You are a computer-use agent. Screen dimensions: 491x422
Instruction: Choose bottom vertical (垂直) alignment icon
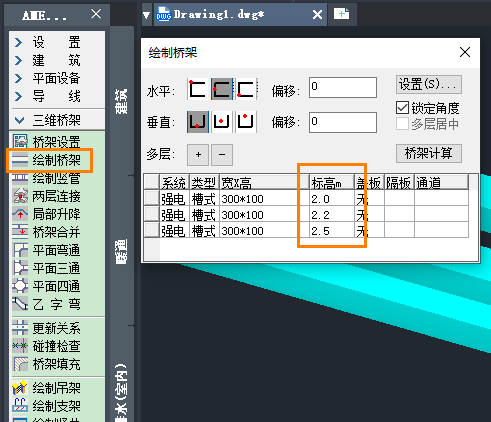[198, 122]
